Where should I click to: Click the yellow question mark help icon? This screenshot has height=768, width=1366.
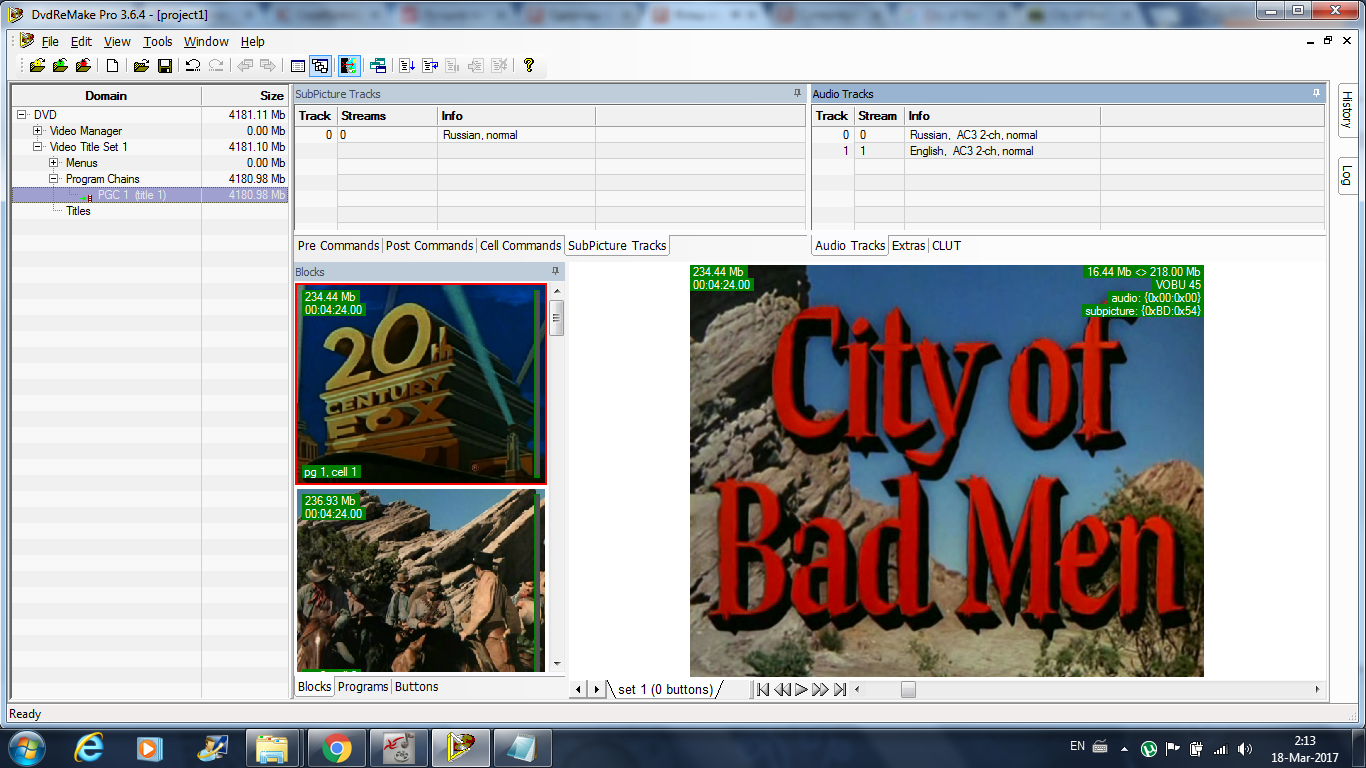529,66
